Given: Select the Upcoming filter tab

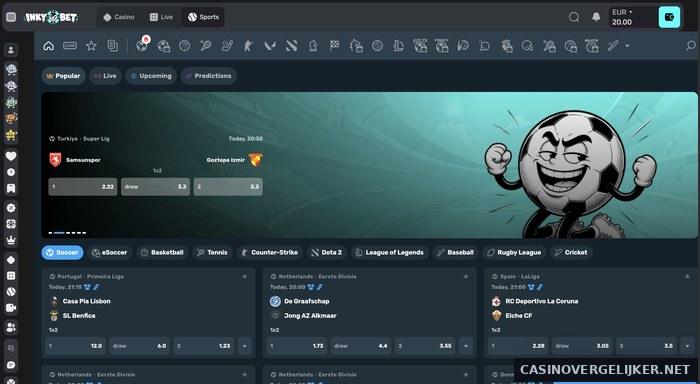Looking at the screenshot, I should pos(151,76).
